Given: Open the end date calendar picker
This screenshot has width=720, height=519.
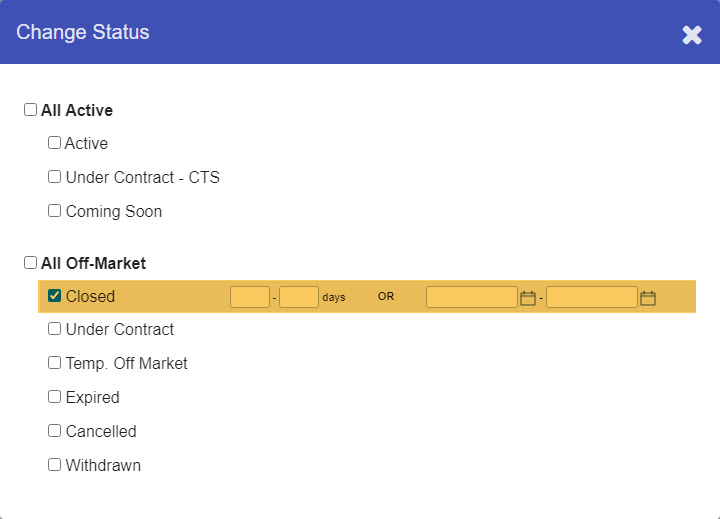Looking at the screenshot, I should [x=647, y=298].
